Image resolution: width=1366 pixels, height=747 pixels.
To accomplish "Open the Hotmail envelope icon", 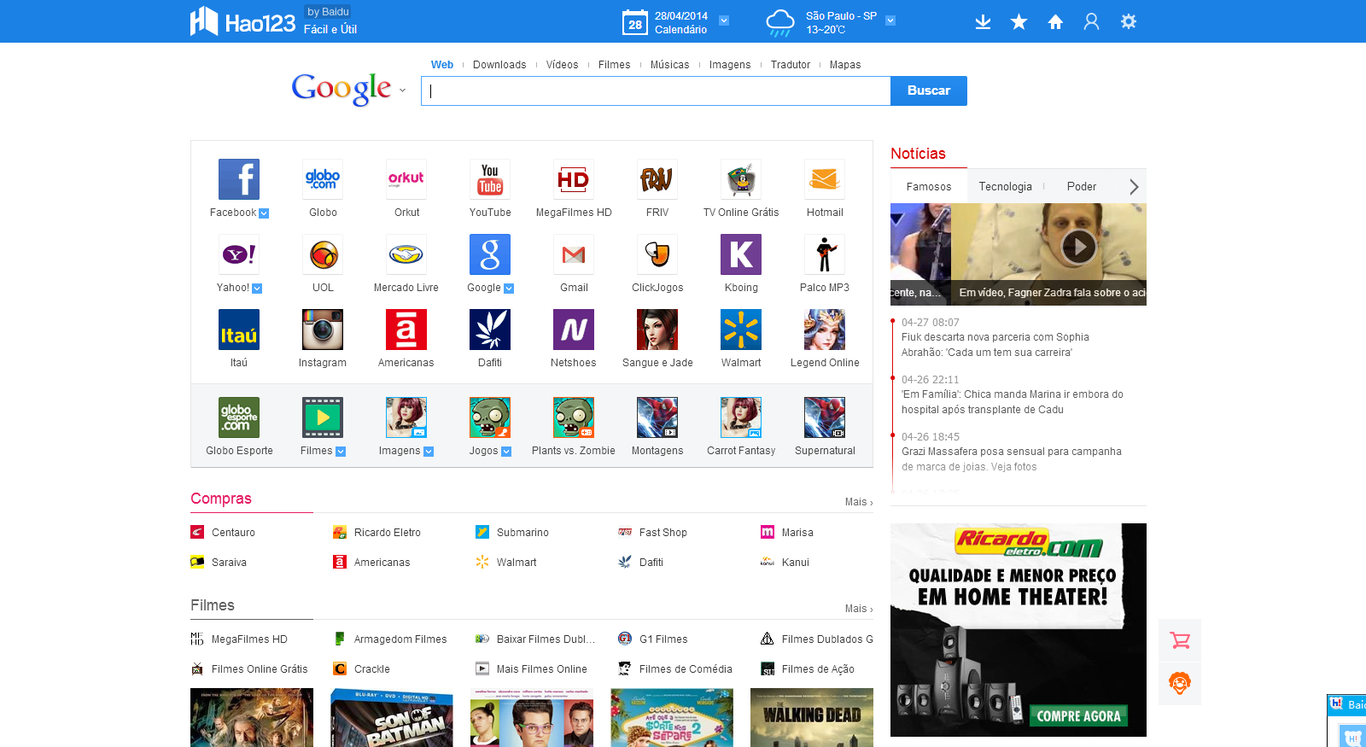I will (825, 179).
